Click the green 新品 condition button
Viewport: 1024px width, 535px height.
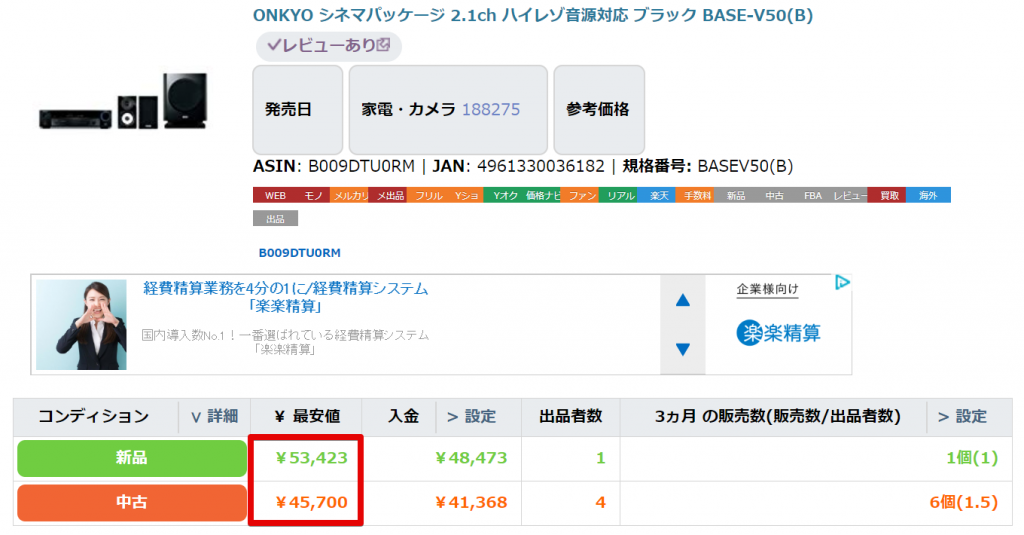(x=132, y=458)
